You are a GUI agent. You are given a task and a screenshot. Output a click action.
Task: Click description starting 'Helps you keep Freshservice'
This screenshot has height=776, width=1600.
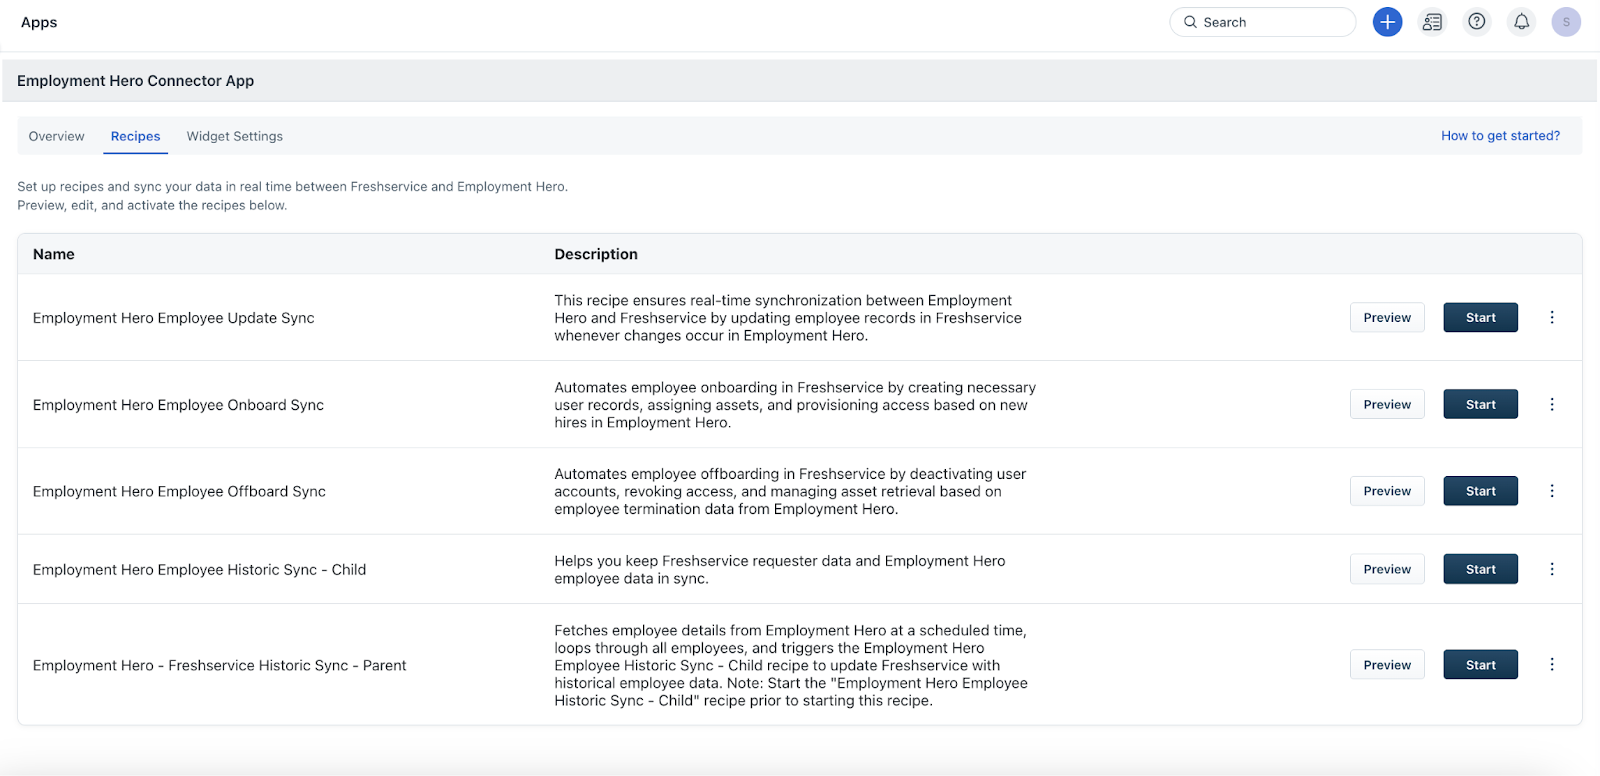pos(780,570)
